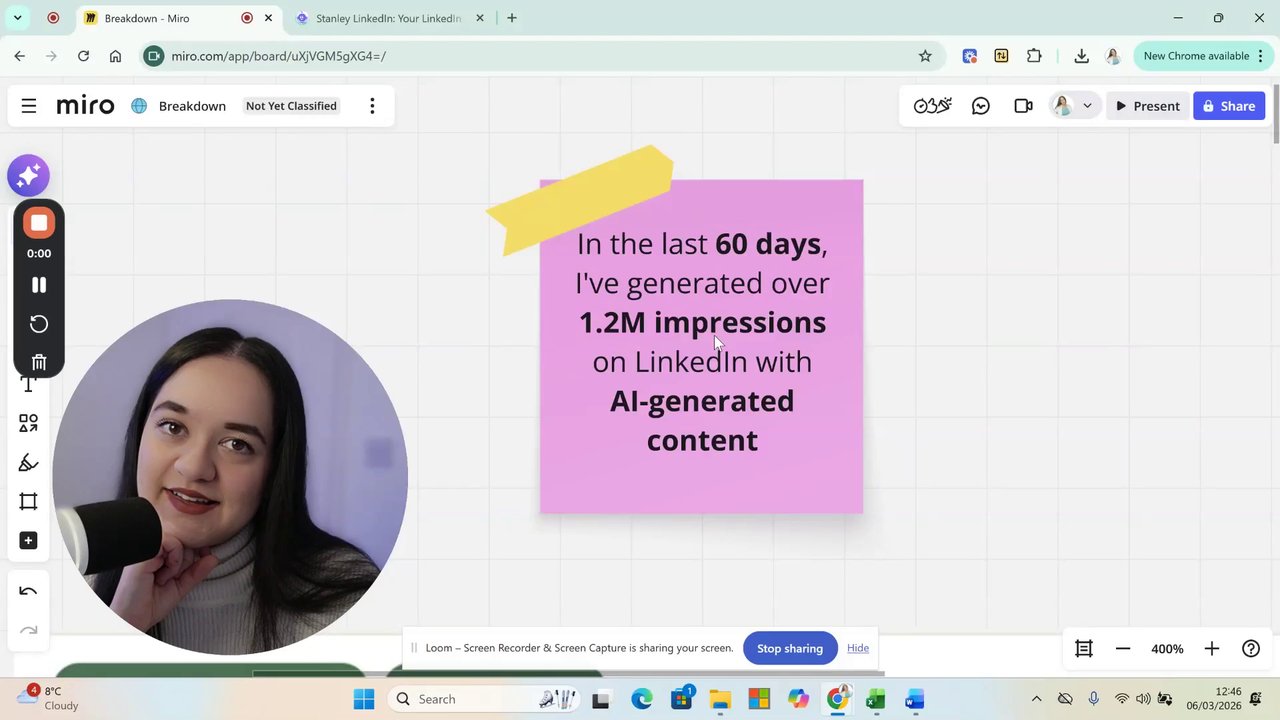Click the Hide link
This screenshot has height=720, width=1280.
pyautogui.click(x=858, y=648)
